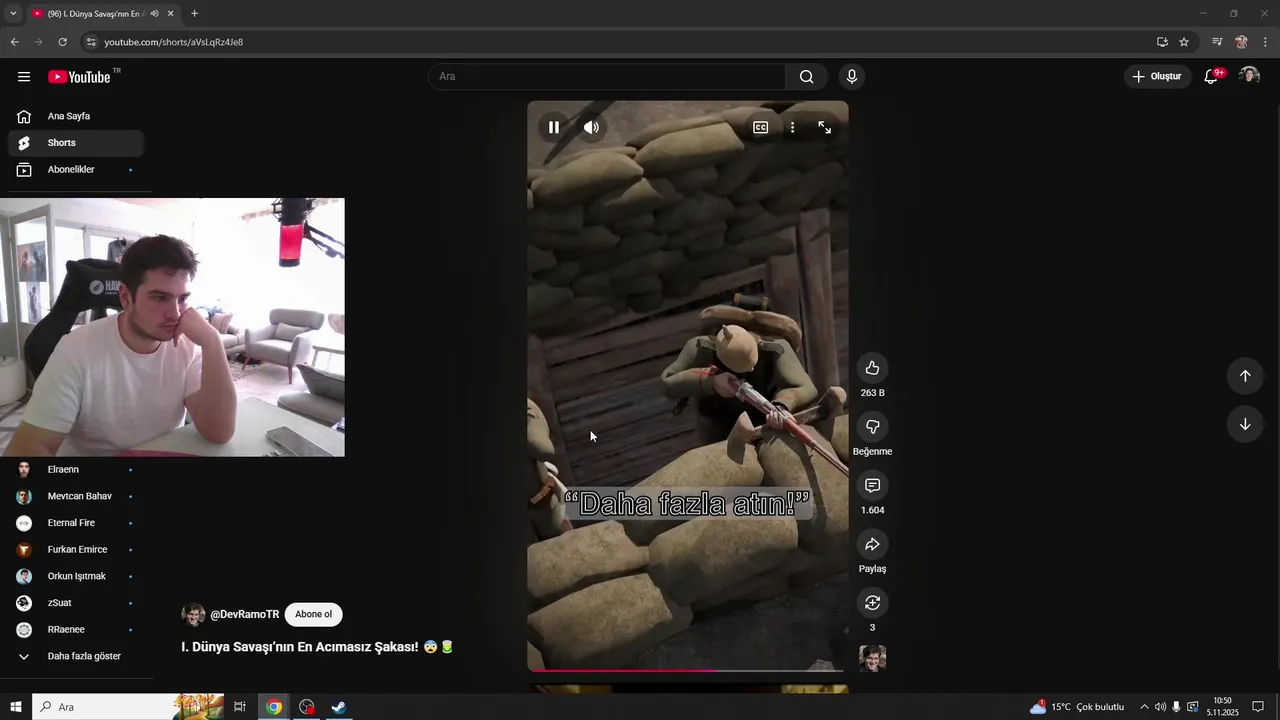Open the sound source thumbnail
This screenshot has width=1280, height=720.
[x=872, y=658]
